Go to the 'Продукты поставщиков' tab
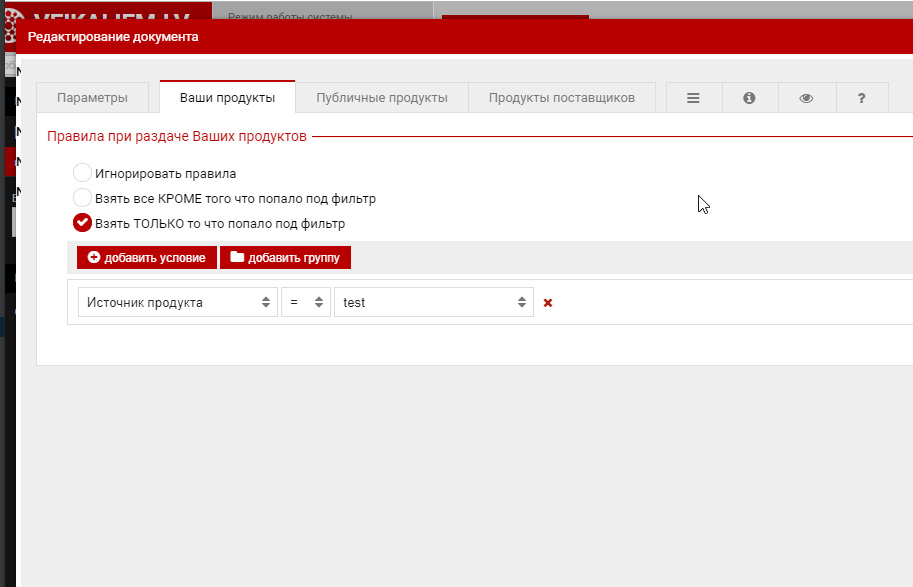The width and height of the screenshot is (913, 587). 561,98
